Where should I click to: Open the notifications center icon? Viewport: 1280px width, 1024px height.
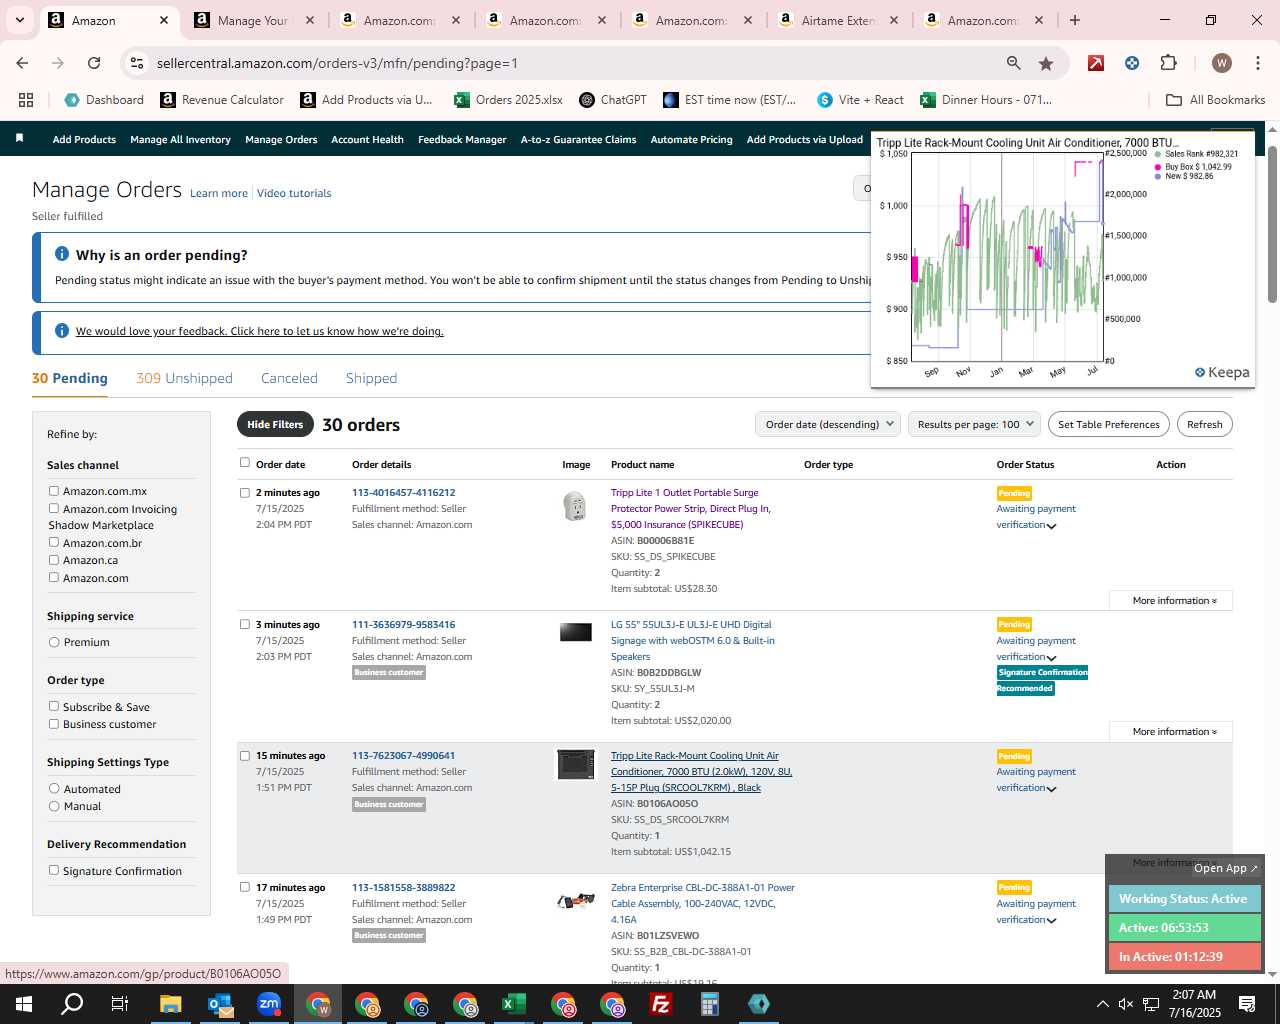tap(1247, 1004)
